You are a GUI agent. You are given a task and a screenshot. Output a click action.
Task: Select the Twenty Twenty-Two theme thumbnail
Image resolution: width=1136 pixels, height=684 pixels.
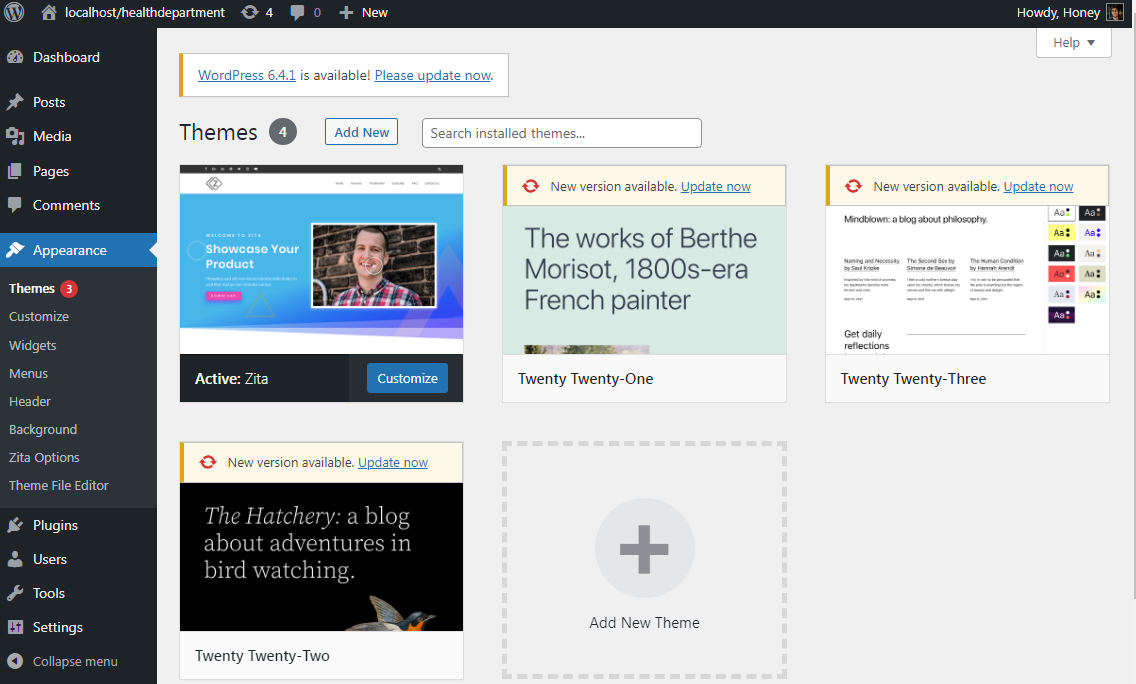coord(321,557)
